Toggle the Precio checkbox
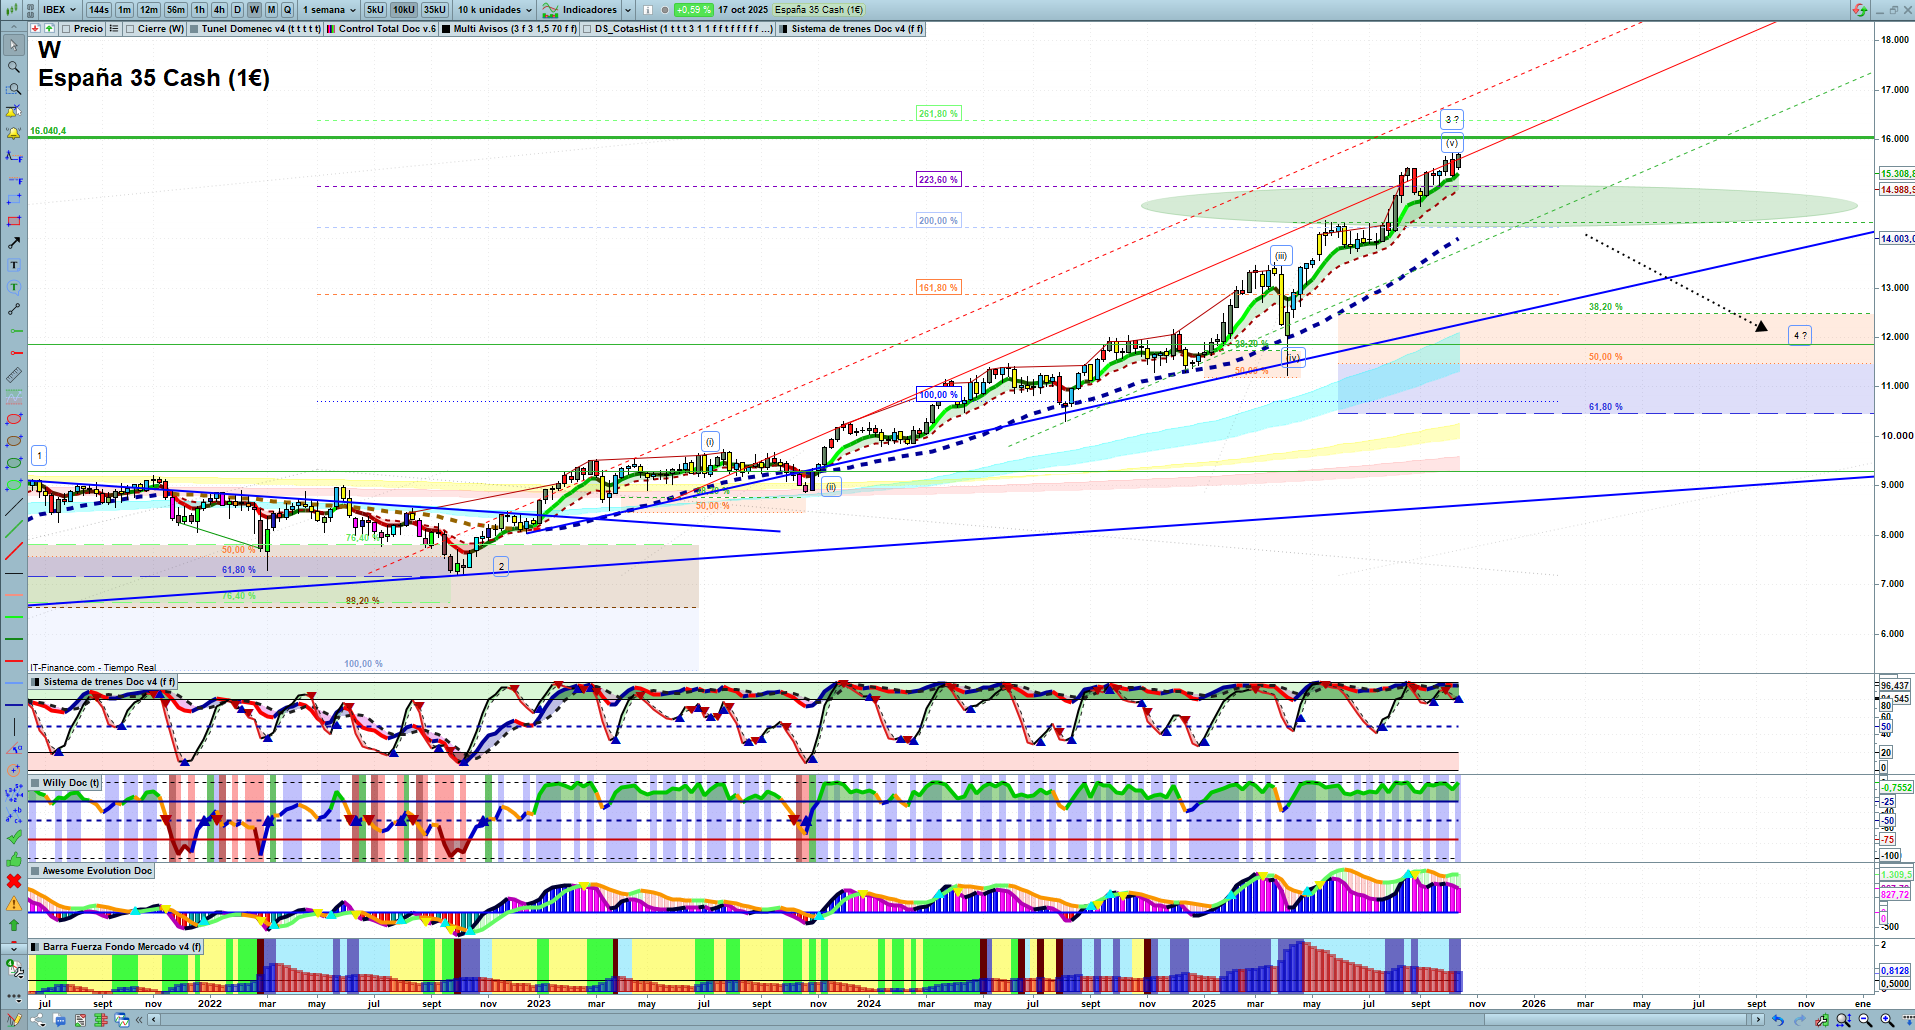The width and height of the screenshot is (1915, 1030). click(x=66, y=29)
